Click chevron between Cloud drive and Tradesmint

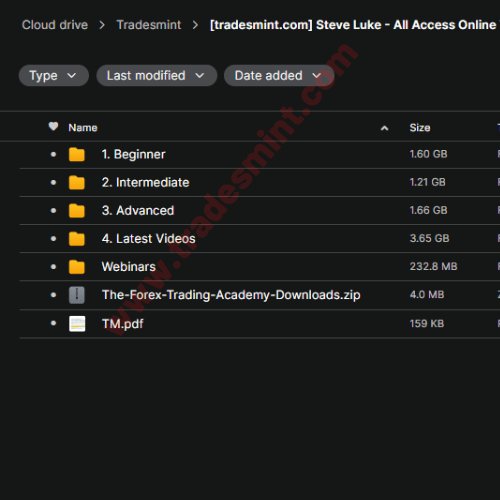102,25
